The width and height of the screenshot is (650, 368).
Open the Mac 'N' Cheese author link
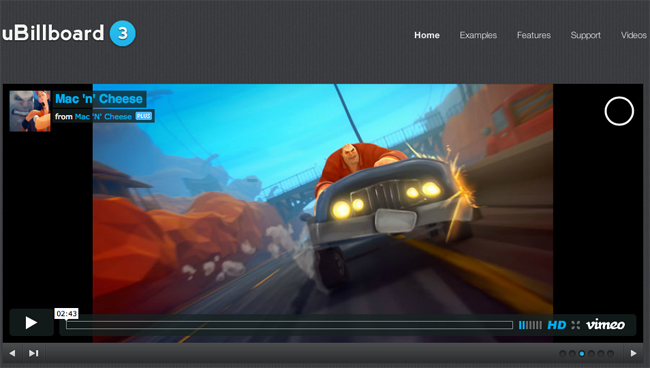(x=103, y=116)
